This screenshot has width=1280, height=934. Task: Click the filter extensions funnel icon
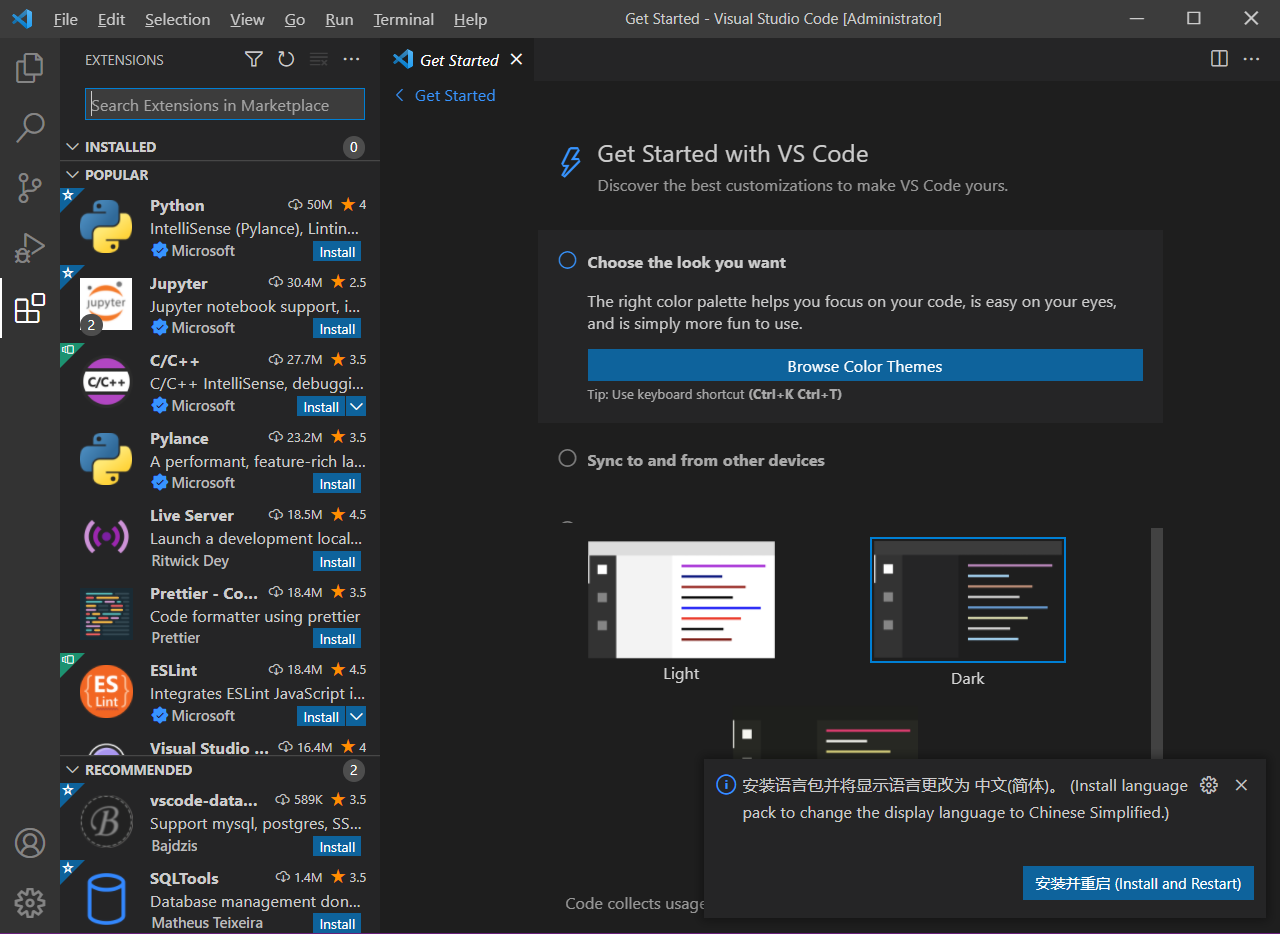pos(254,60)
